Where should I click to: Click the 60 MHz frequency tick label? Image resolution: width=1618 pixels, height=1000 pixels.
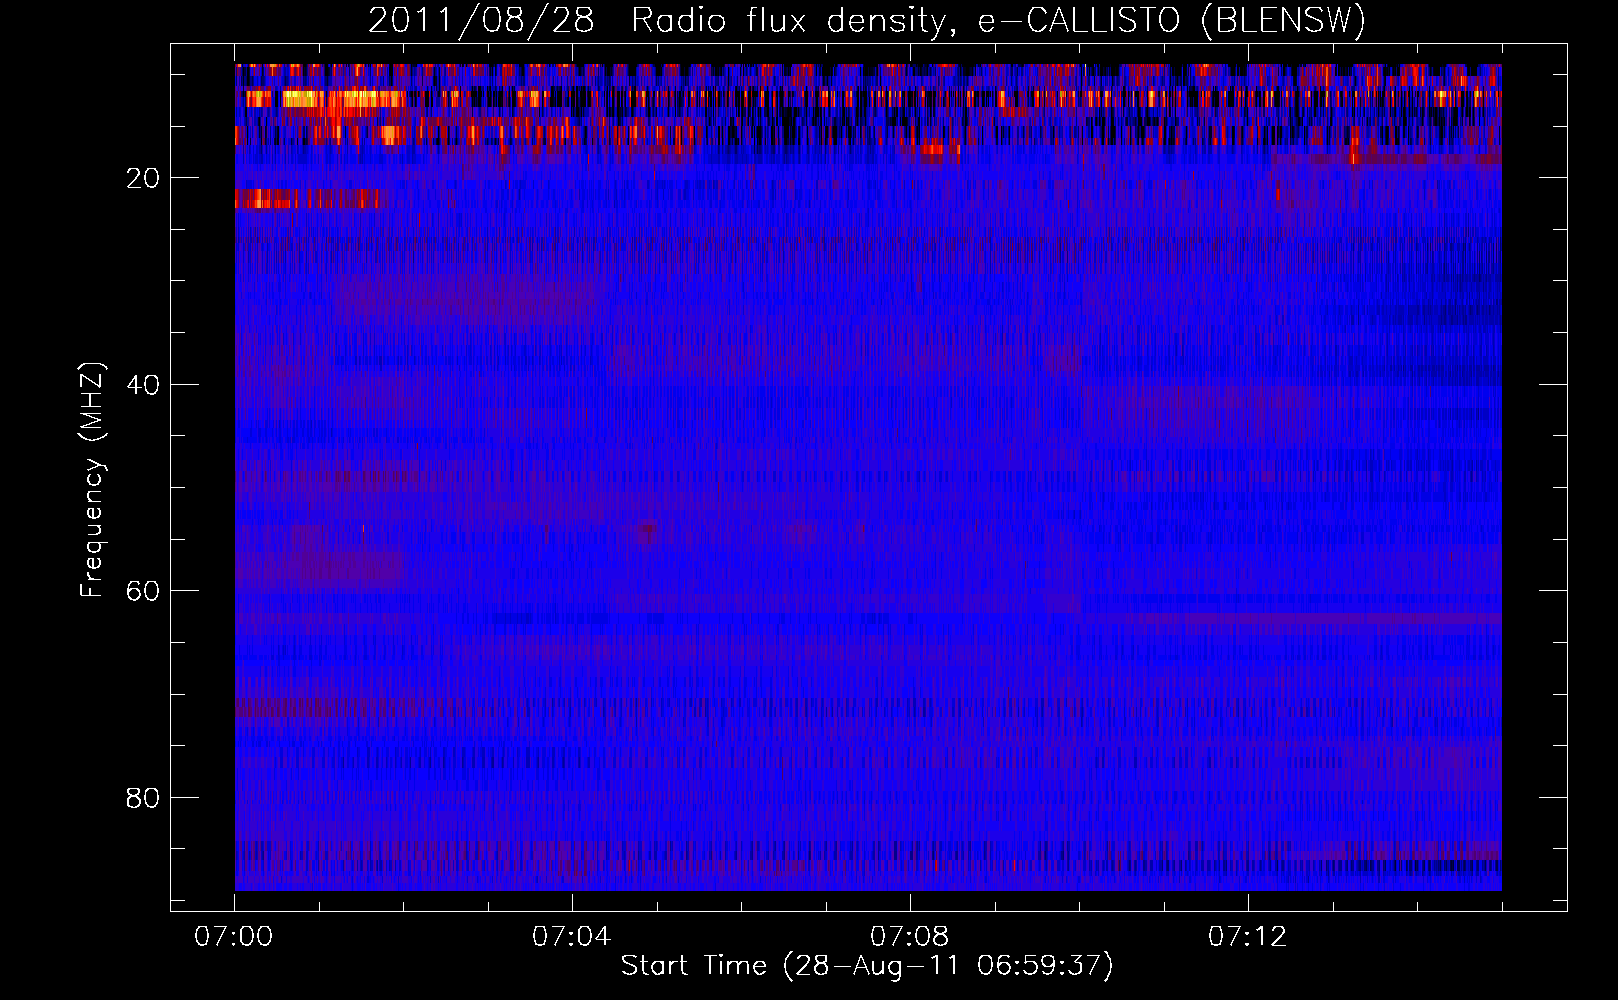tap(143, 591)
